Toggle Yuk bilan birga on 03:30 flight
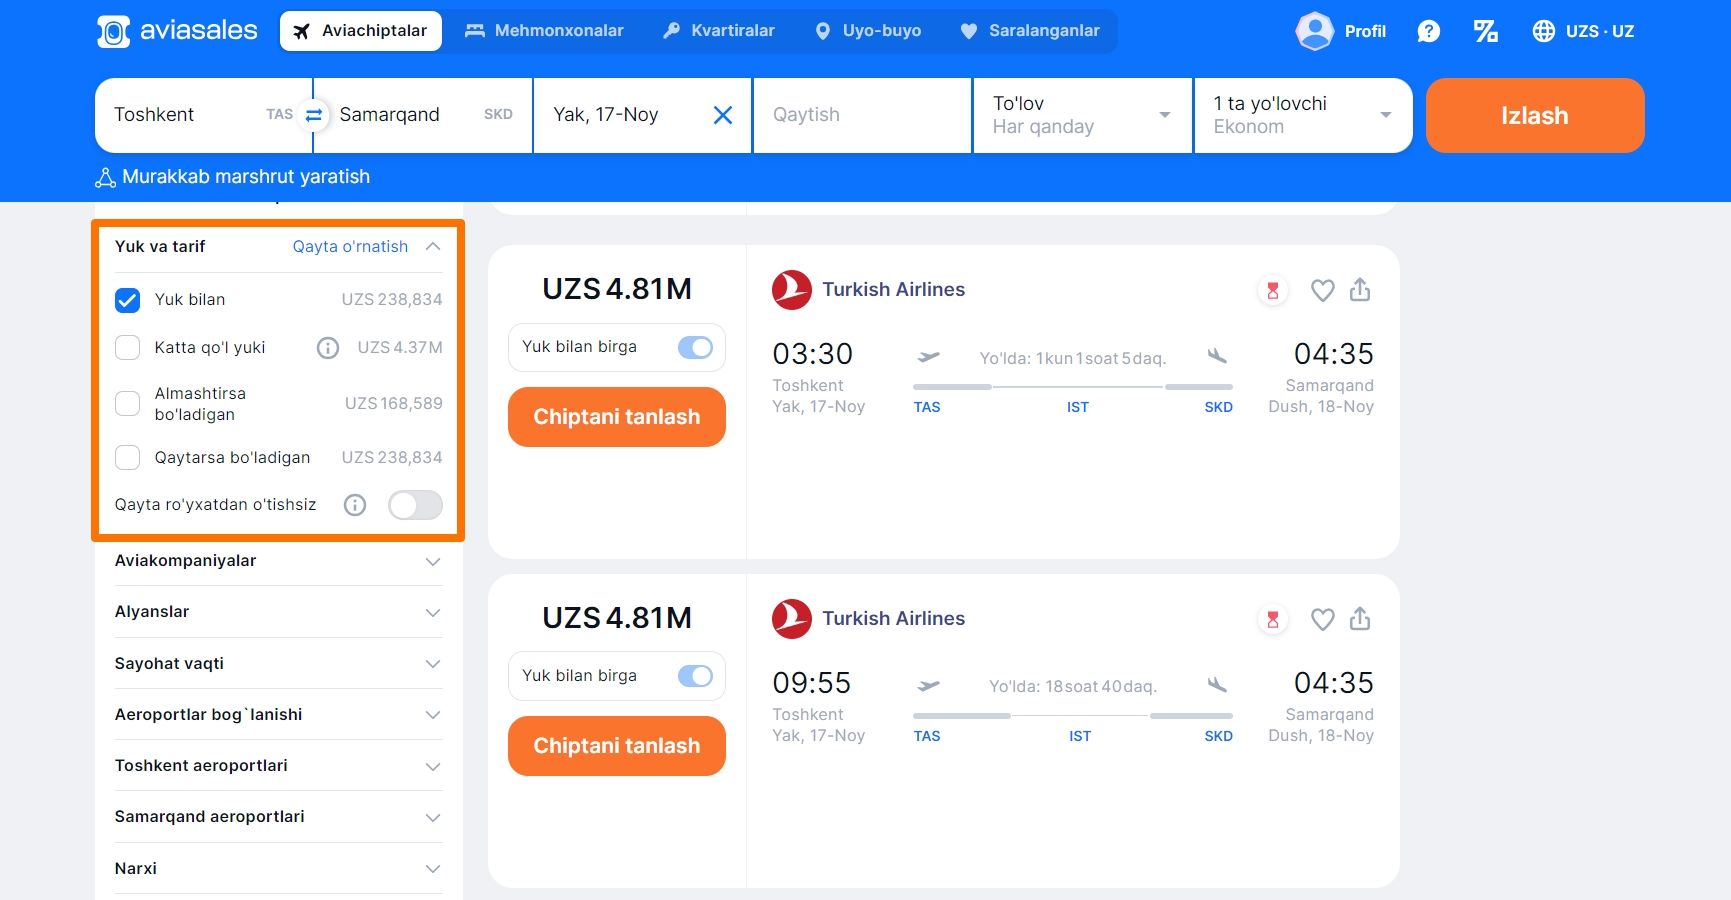 tap(695, 347)
